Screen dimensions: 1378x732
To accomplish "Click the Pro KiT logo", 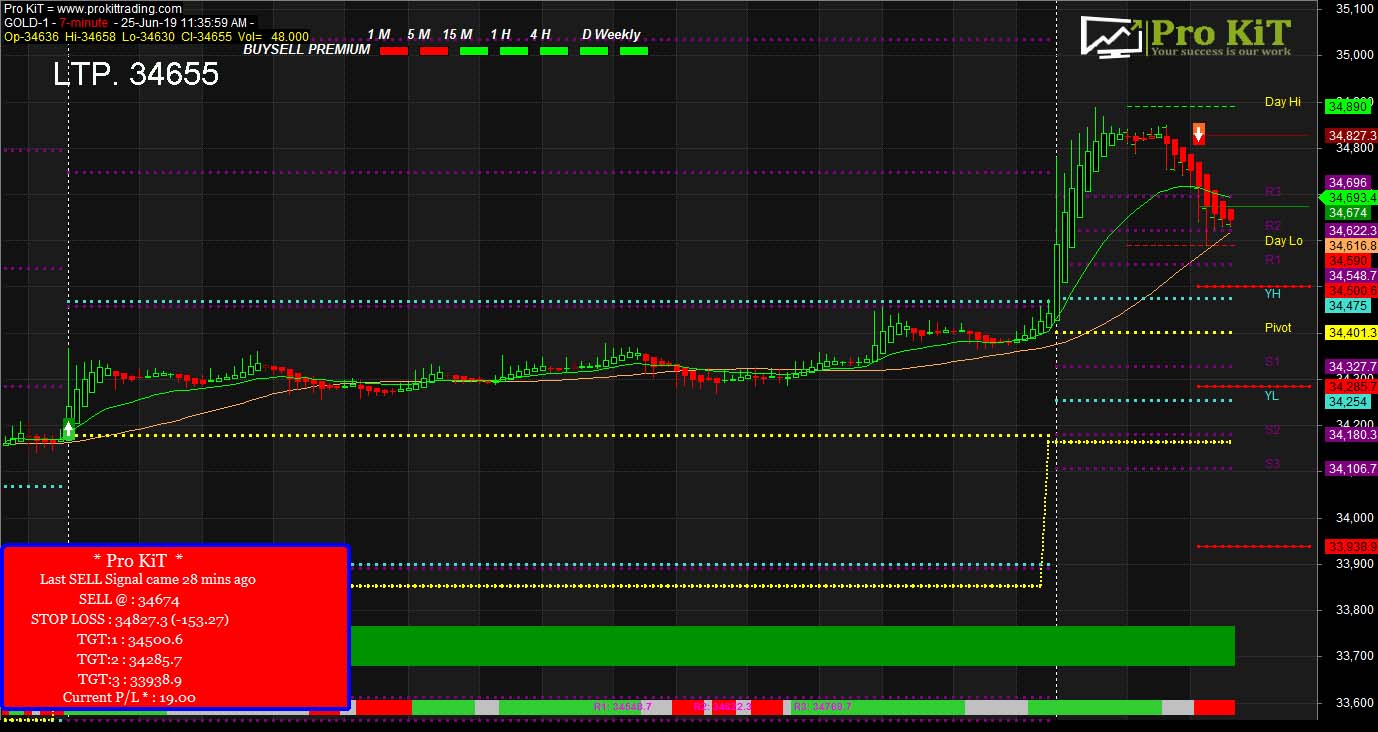I will click(1186, 38).
